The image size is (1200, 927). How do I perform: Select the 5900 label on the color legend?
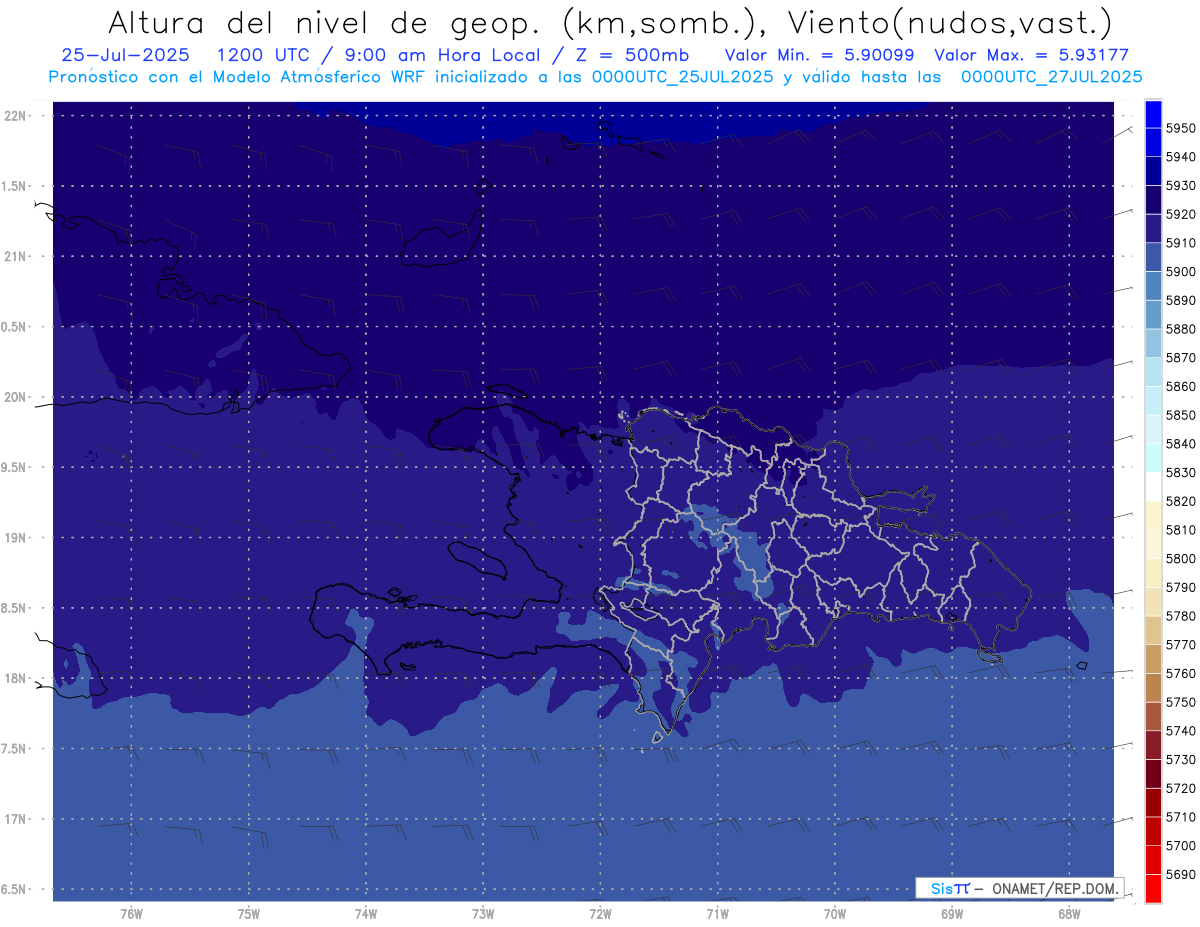click(x=1181, y=272)
